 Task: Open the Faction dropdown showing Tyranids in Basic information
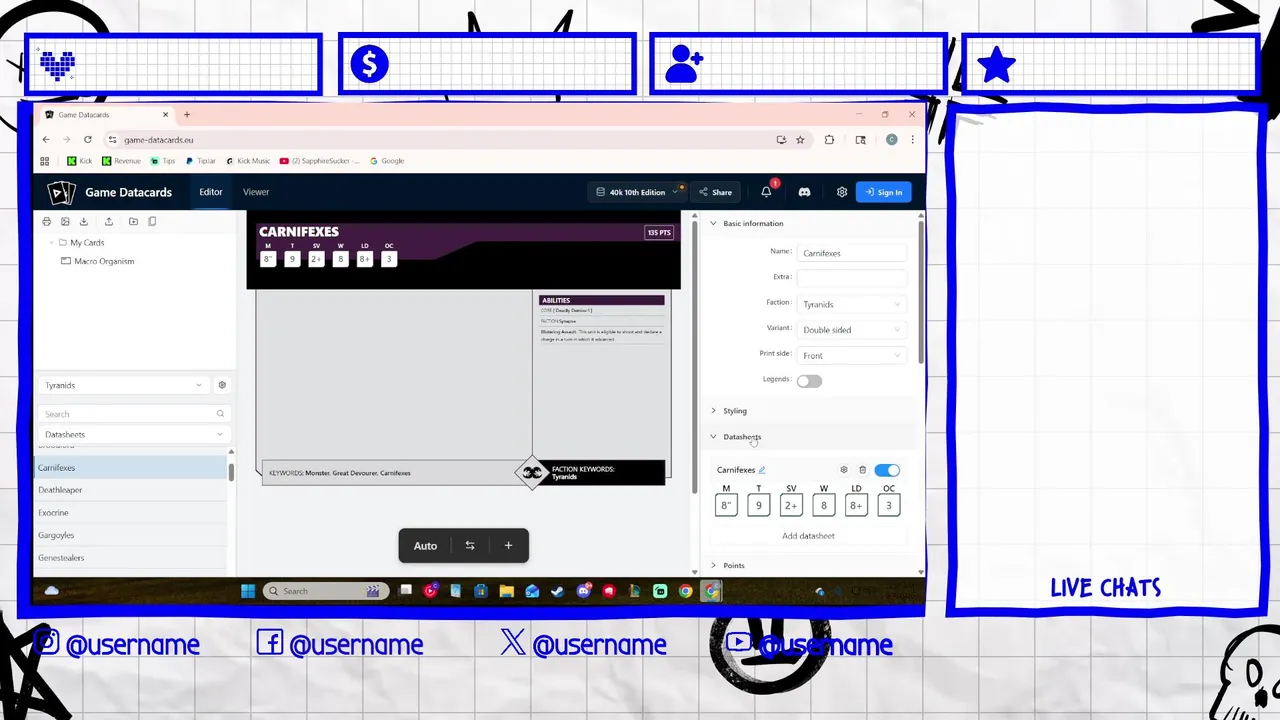click(851, 304)
